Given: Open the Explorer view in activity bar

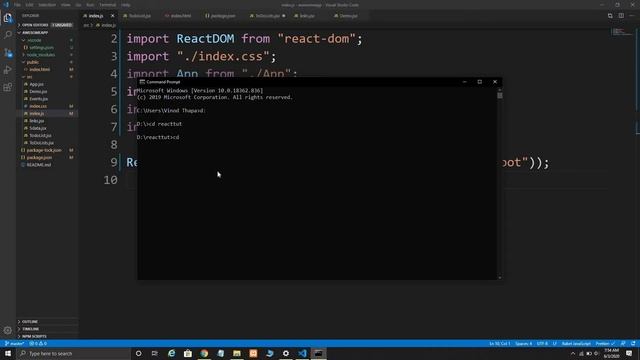Looking at the screenshot, I should pos(8,18).
